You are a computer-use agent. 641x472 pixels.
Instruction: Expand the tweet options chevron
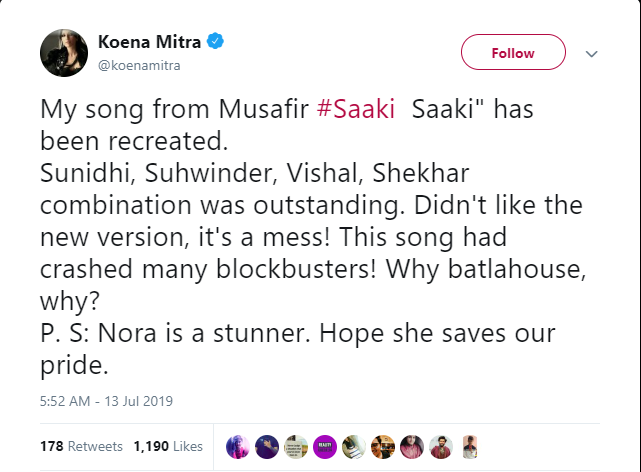[x=591, y=54]
